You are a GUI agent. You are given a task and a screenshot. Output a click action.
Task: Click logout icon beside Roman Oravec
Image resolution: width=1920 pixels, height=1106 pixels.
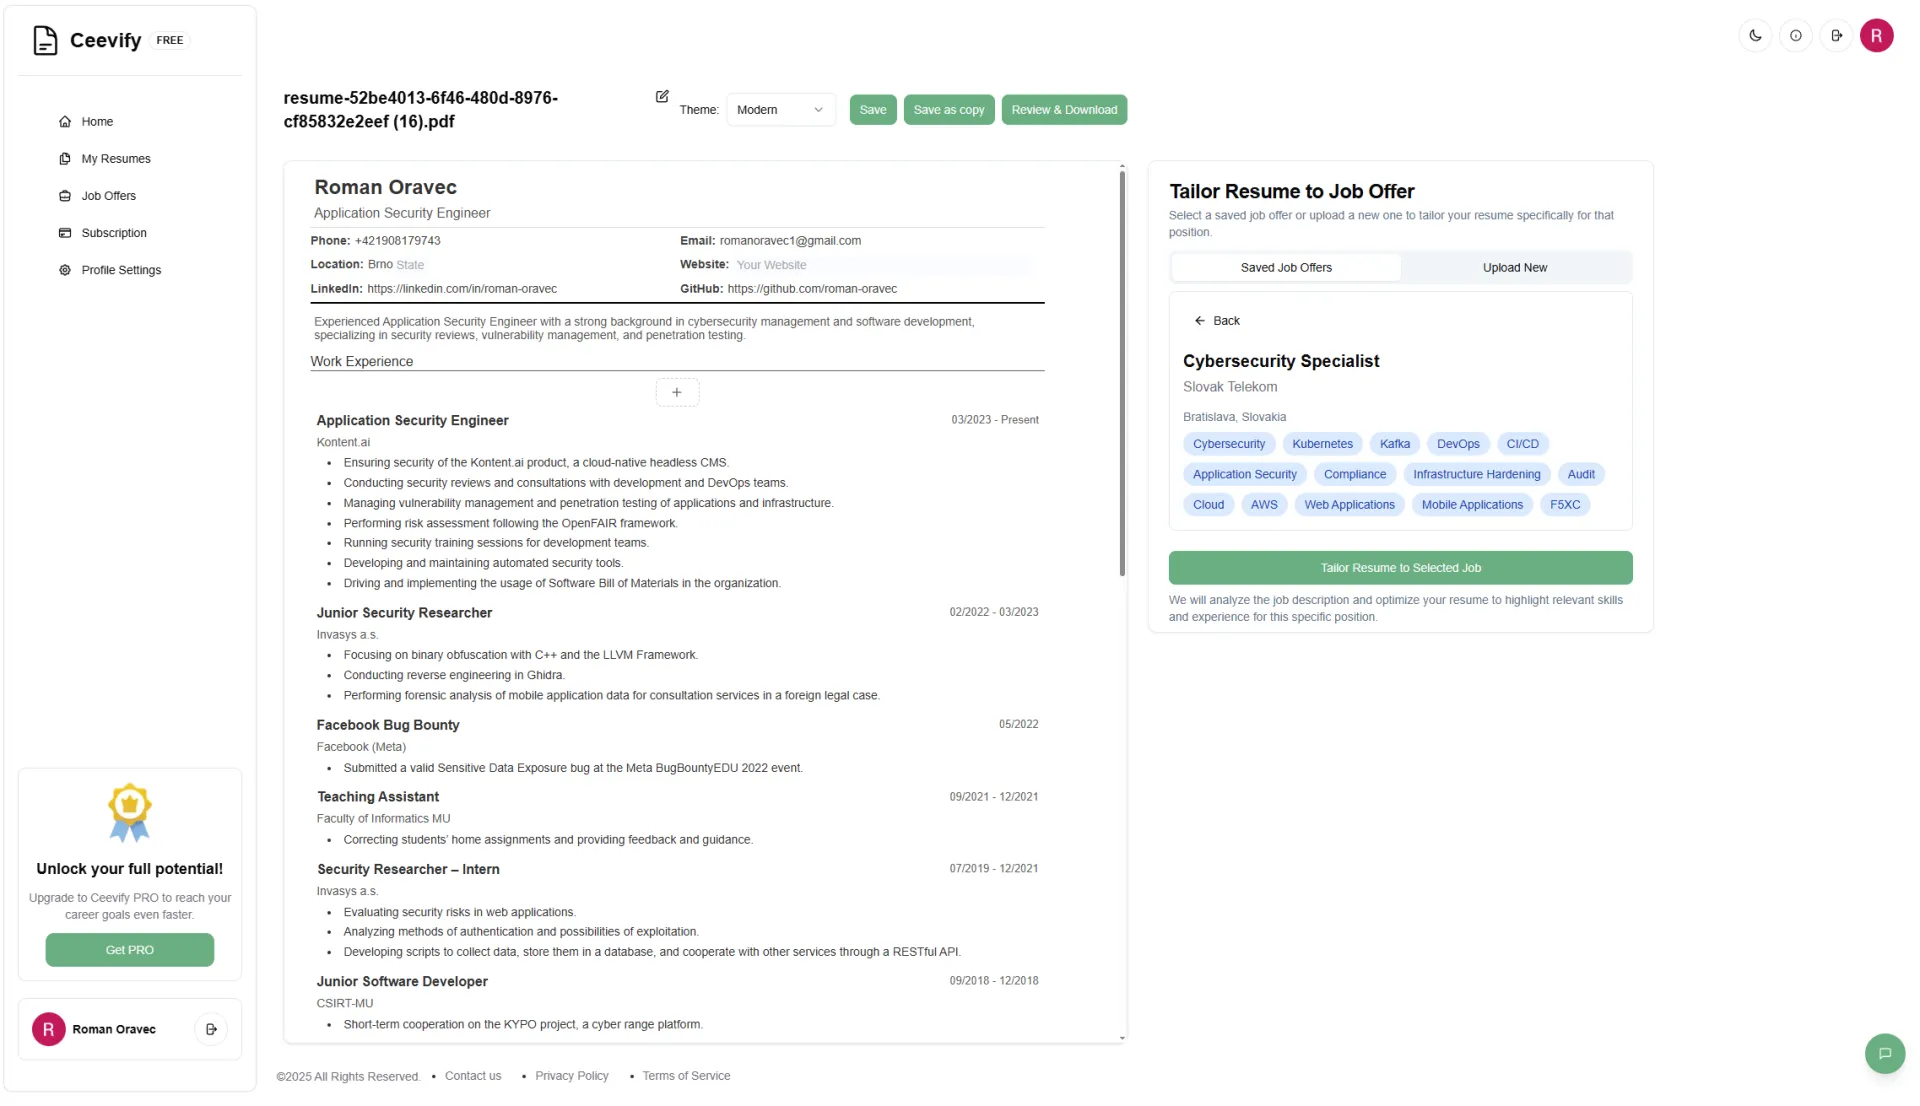pyautogui.click(x=211, y=1029)
